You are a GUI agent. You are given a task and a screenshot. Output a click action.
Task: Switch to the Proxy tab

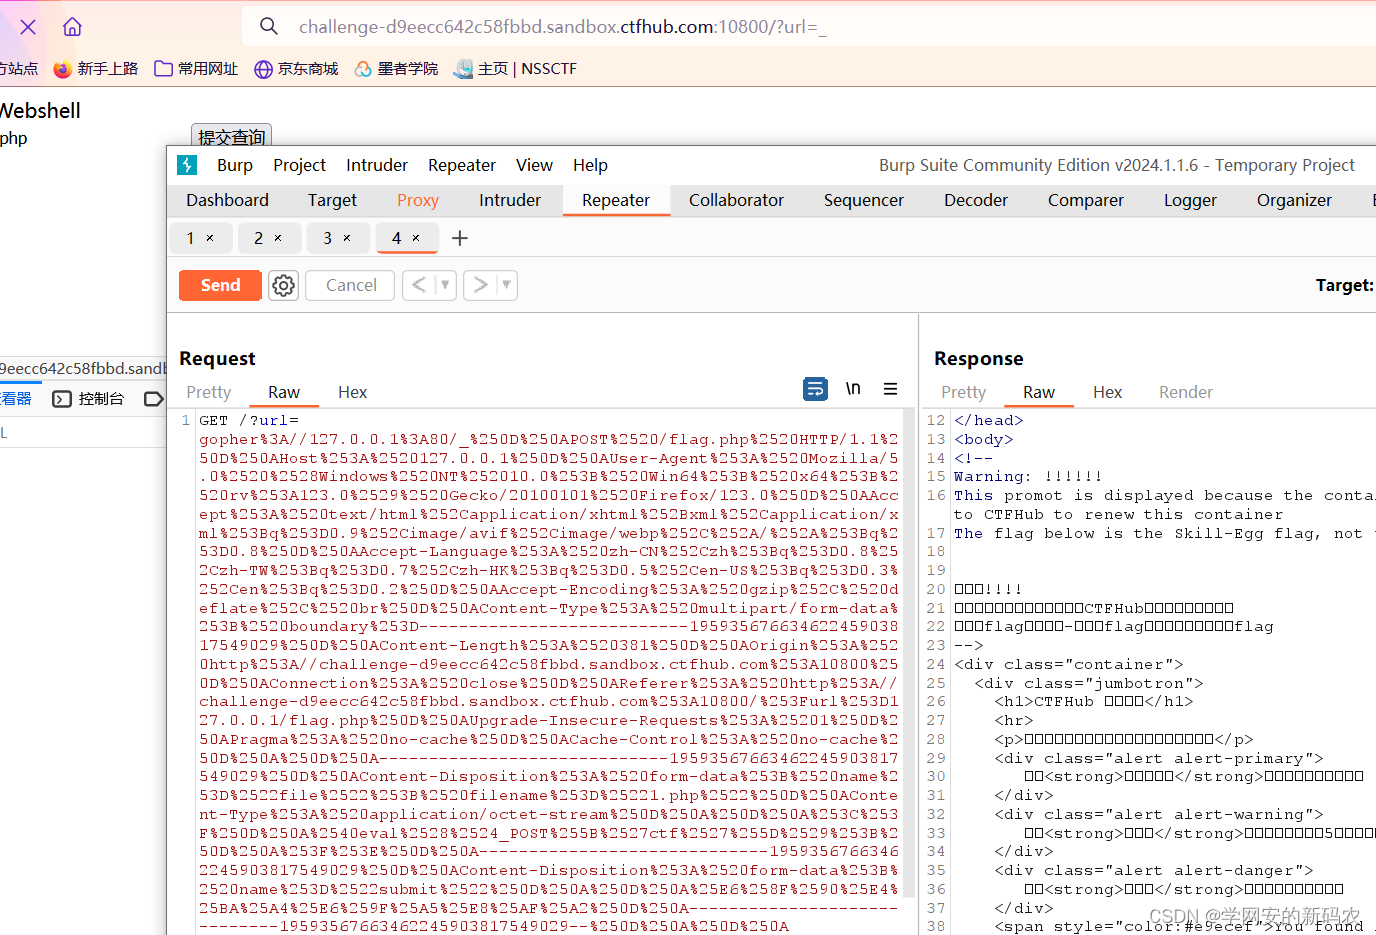pos(418,200)
